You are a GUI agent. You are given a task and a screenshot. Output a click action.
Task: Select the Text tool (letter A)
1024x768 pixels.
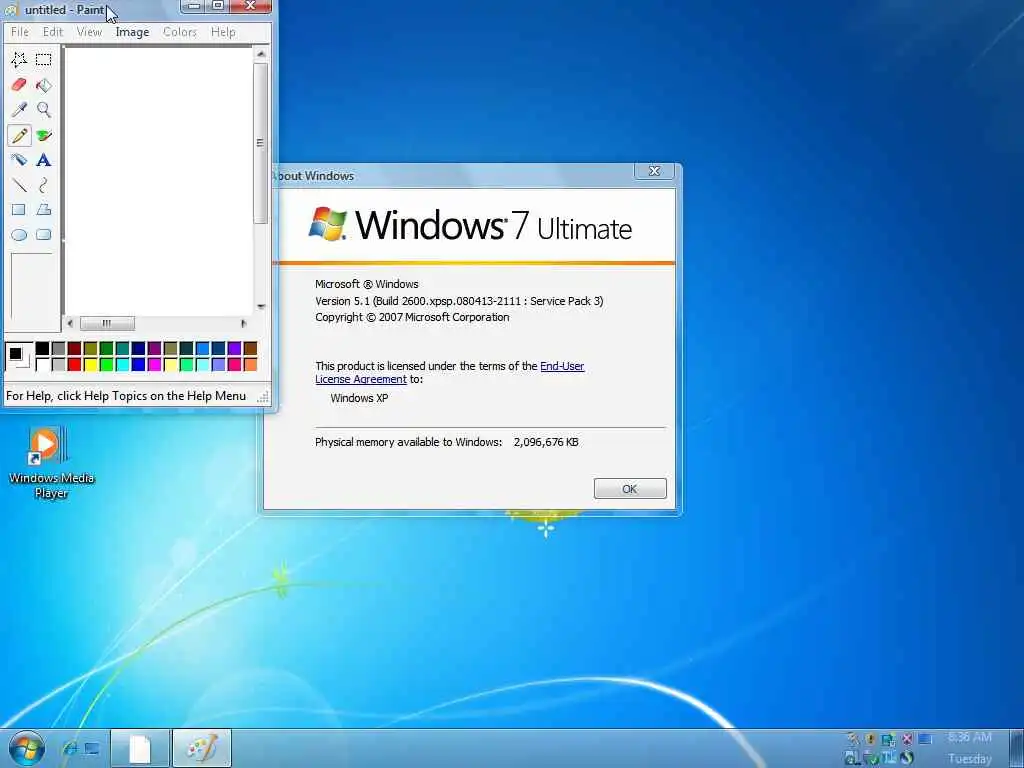pyautogui.click(x=44, y=160)
